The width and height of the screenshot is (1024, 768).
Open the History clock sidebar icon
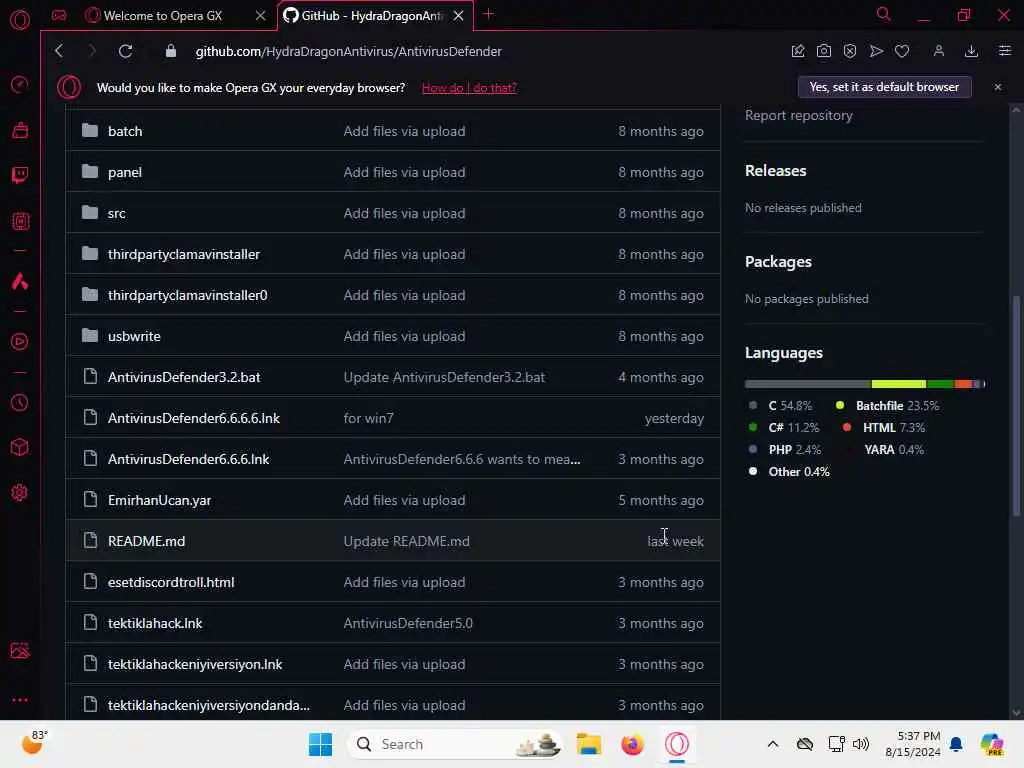pyautogui.click(x=20, y=402)
